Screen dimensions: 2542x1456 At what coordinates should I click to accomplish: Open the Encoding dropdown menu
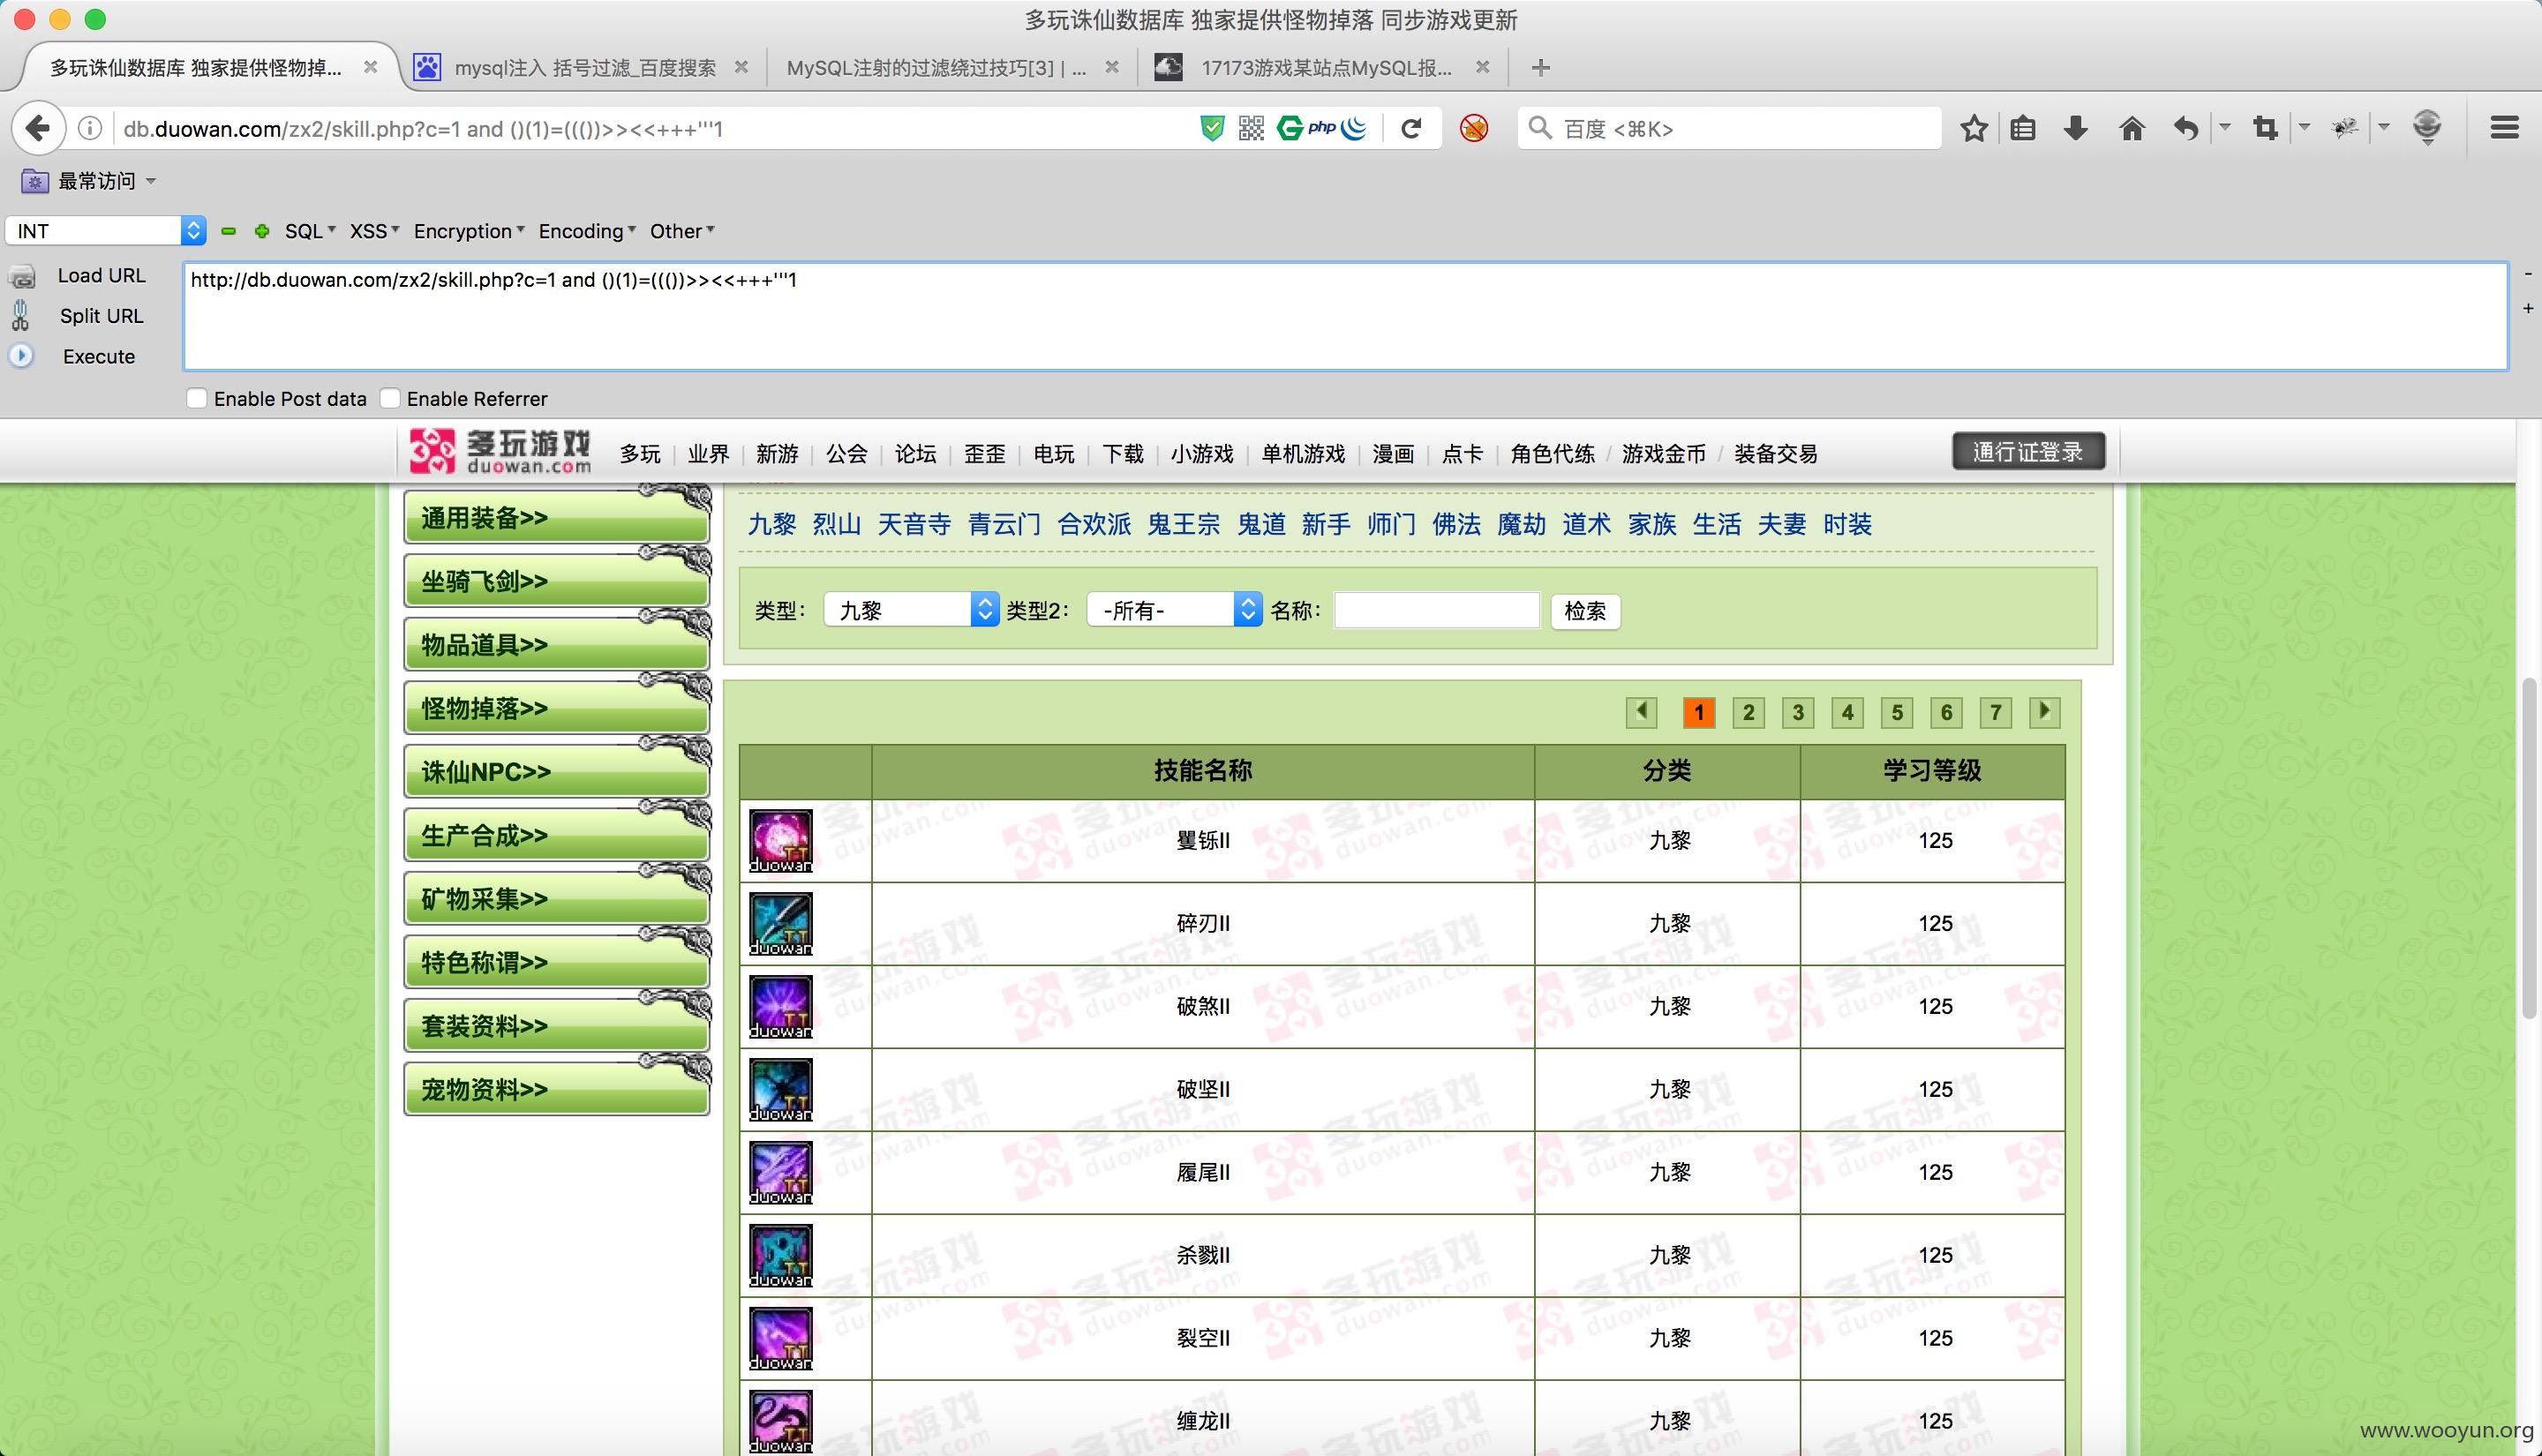pyautogui.click(x=587, y=231)
